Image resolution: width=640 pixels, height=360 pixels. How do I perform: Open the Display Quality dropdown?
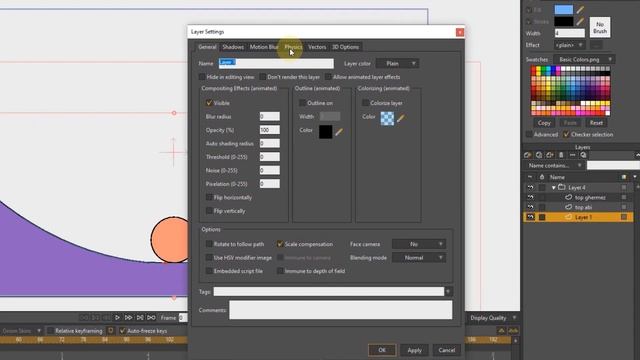[492, 318]
